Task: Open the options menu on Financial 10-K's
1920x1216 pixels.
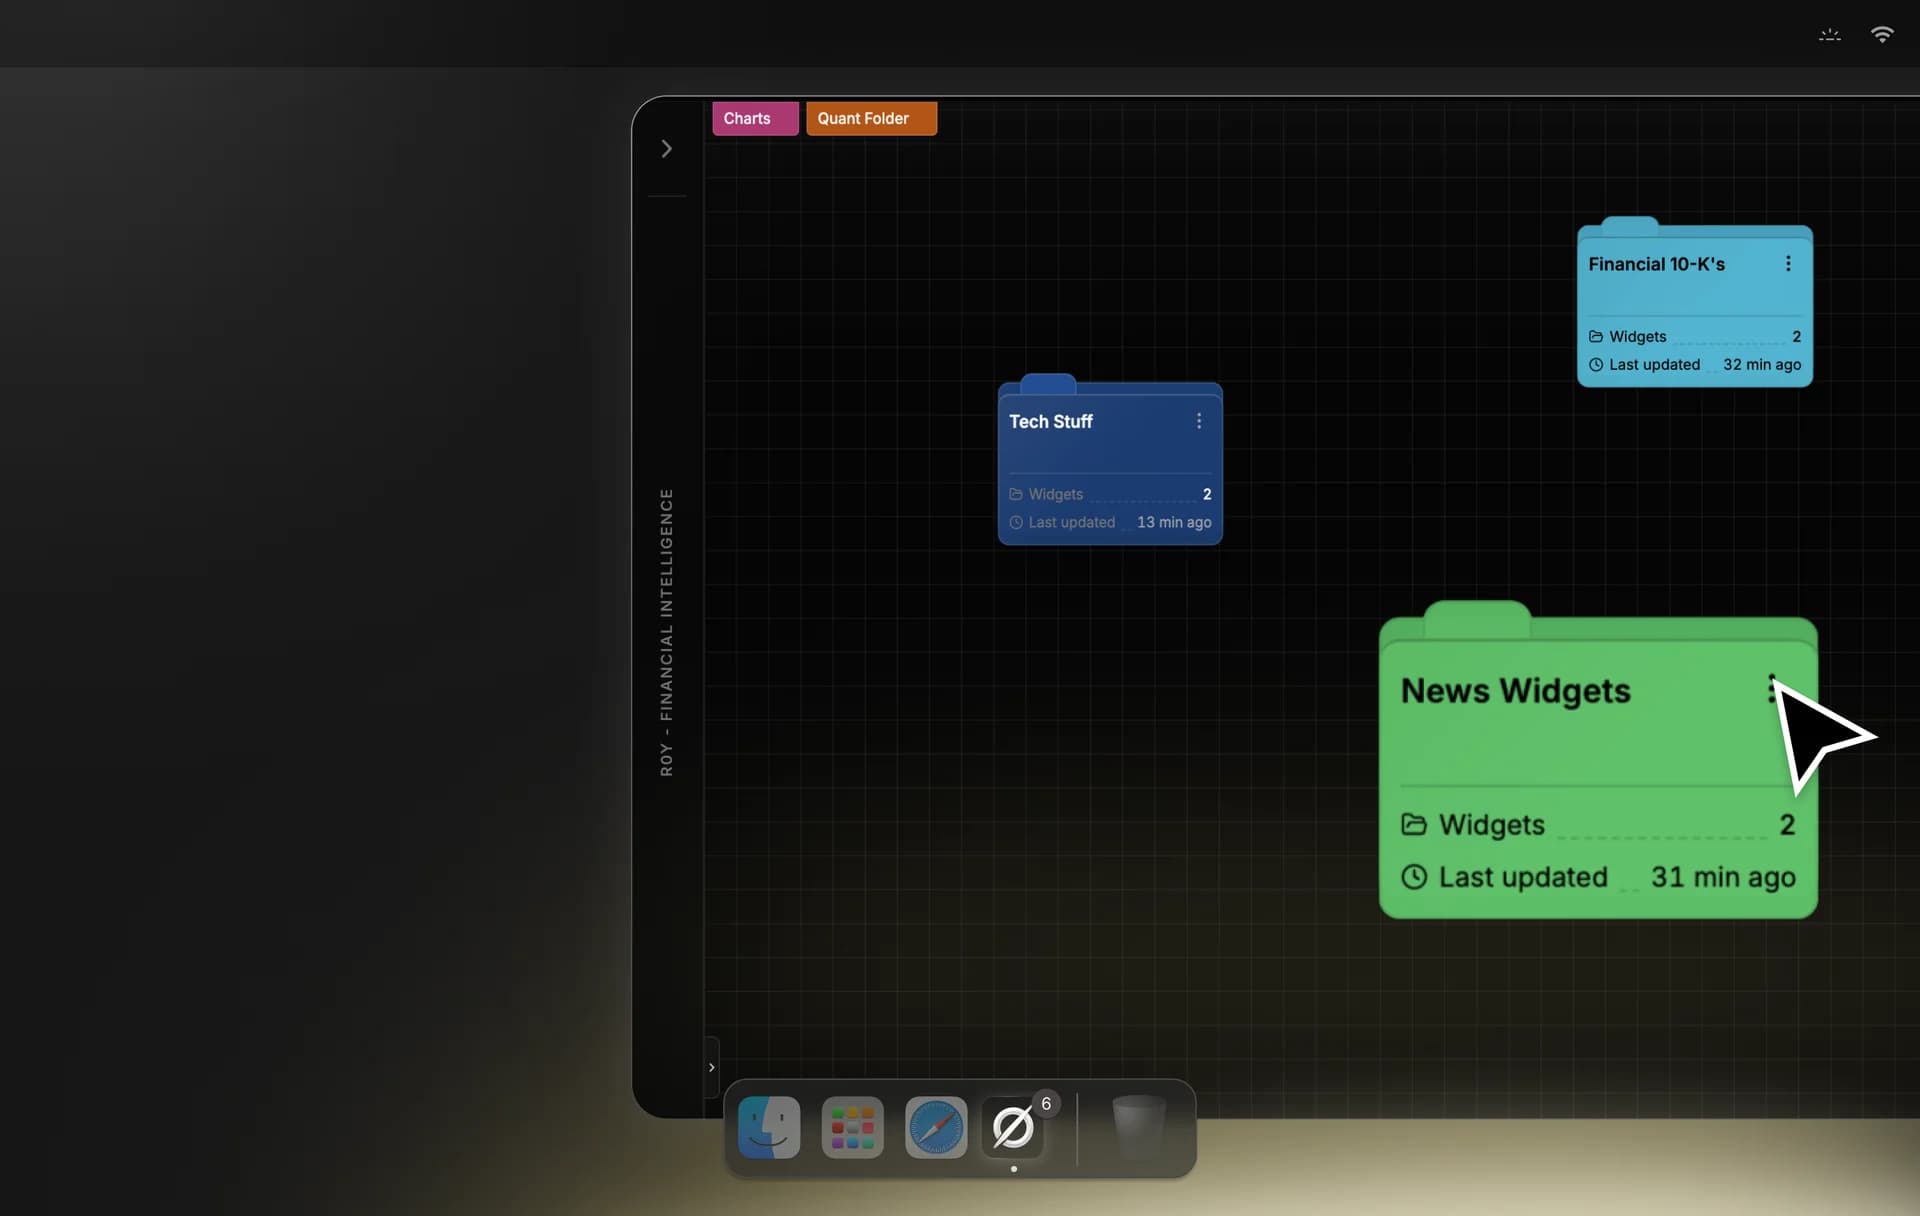Action: [1787, 263]
